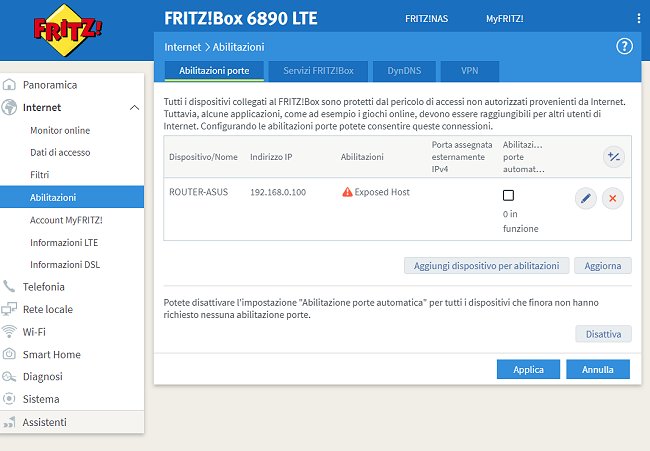Click the Sistema gear icon
This screenshot has width=650, height=451.
click(x=9, y=399)
